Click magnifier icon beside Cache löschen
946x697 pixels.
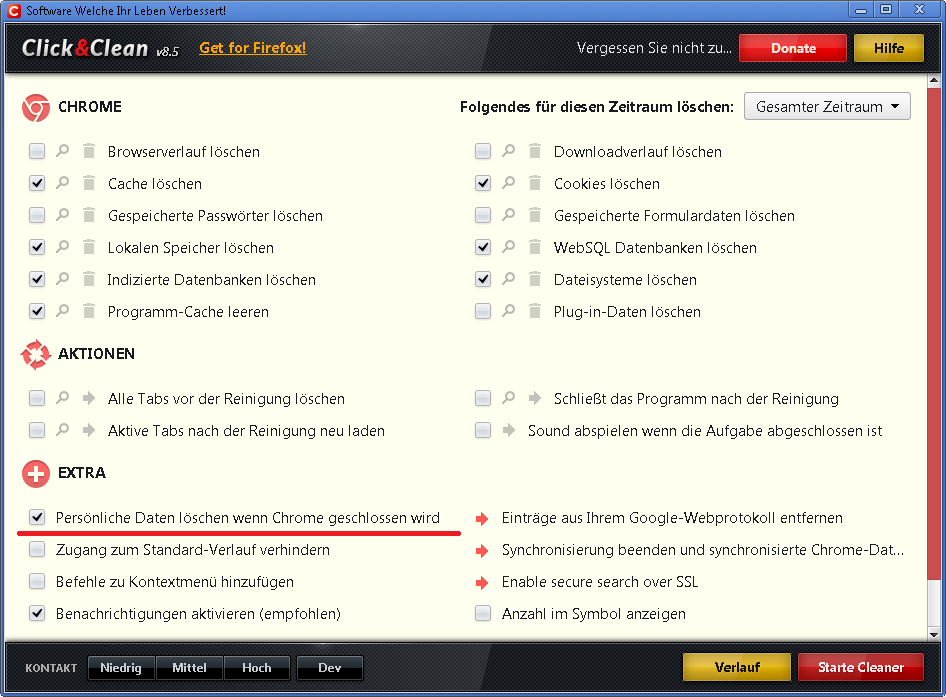pyautogui.click(x=63, y=183)
